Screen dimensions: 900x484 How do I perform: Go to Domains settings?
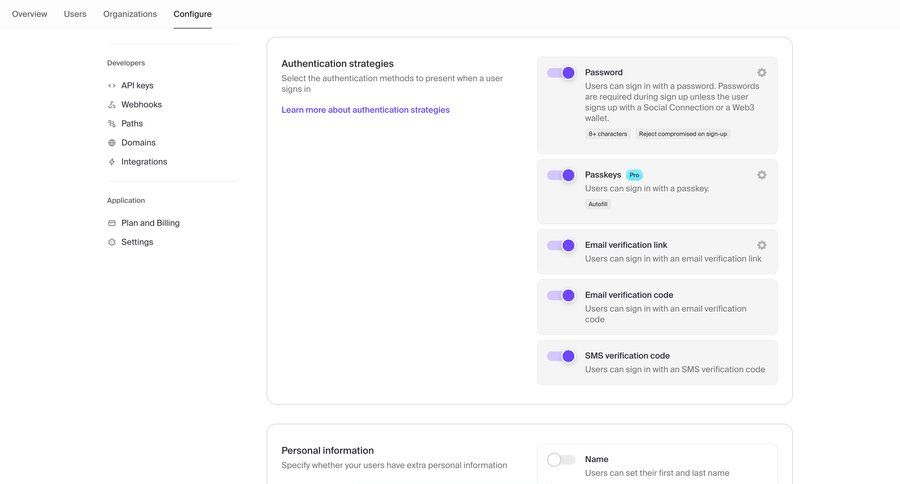[138, 142]
